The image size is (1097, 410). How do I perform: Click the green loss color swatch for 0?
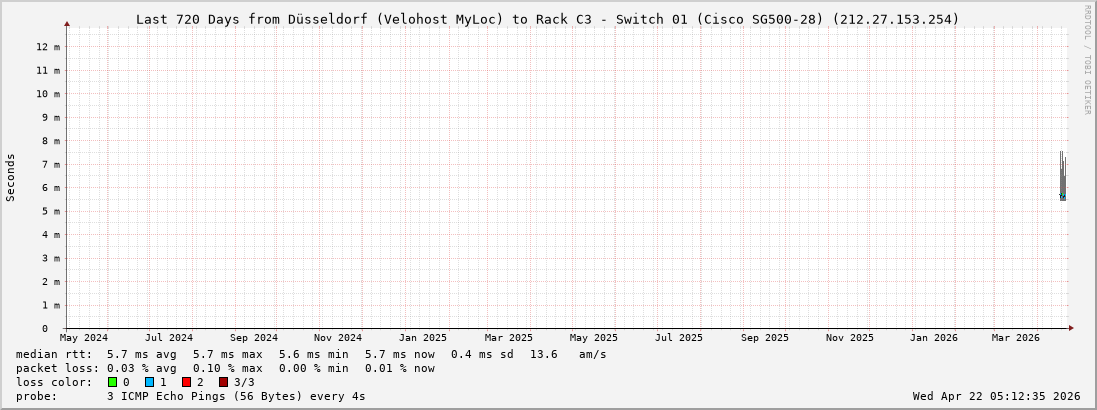[x=113, y=382]
